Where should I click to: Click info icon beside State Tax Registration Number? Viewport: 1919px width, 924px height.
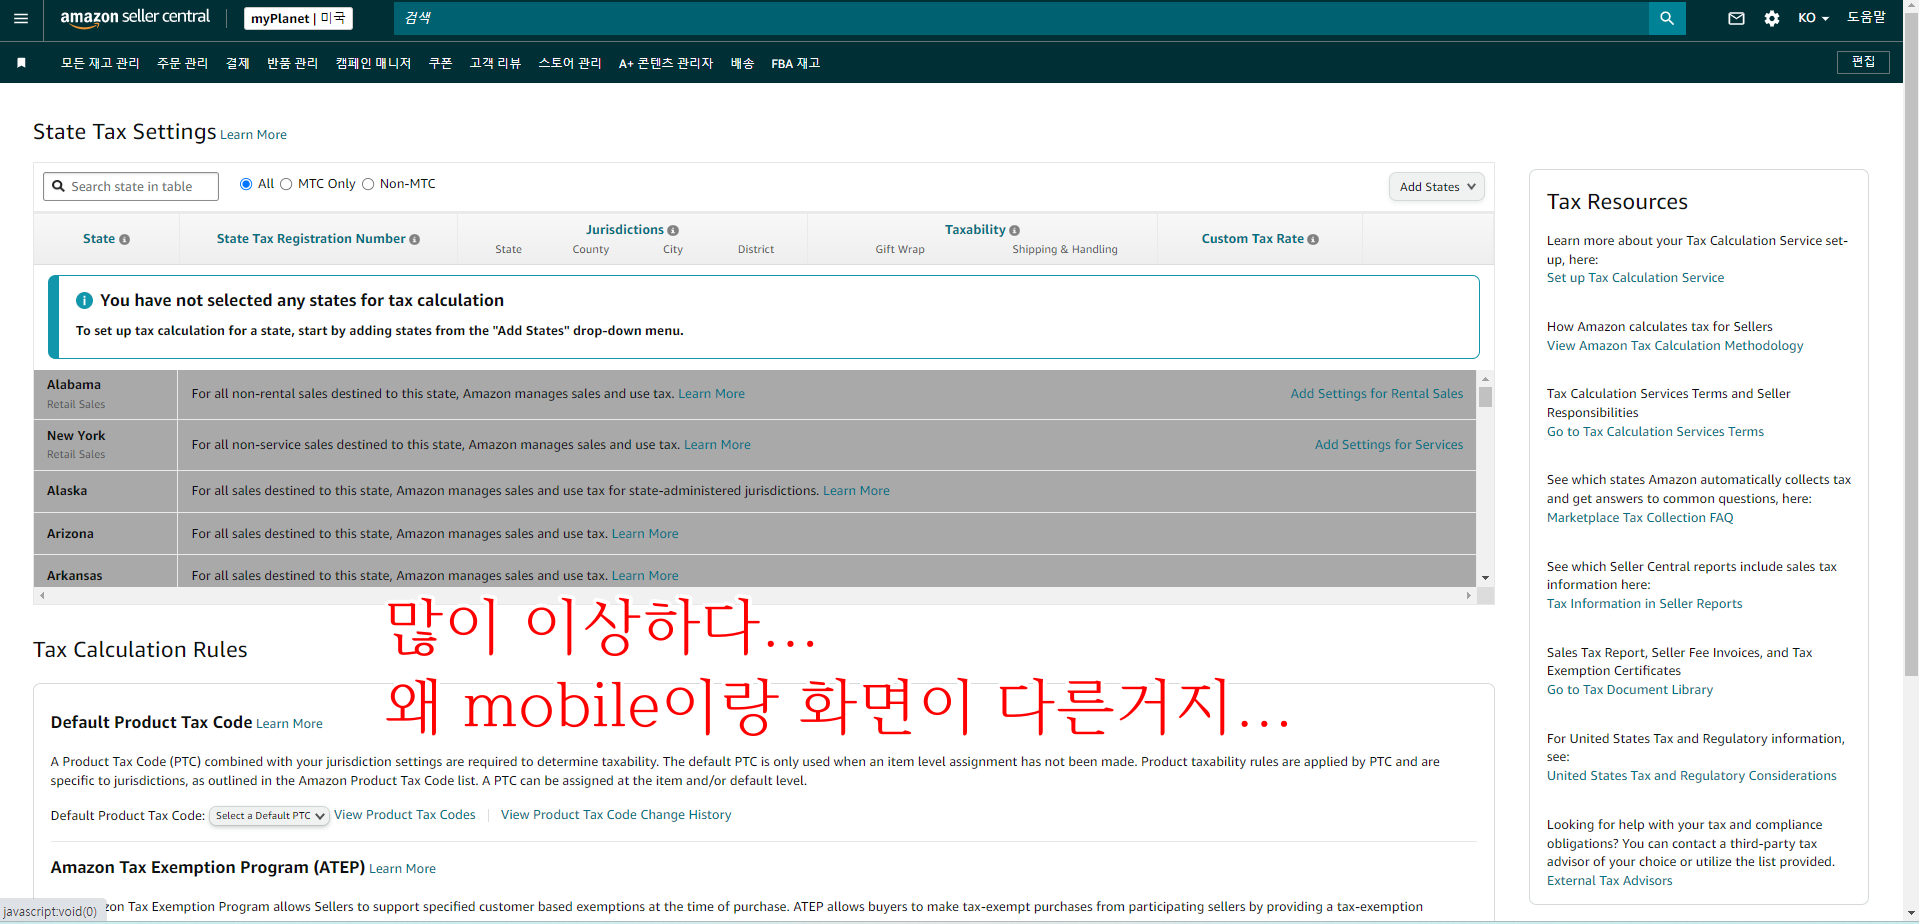coord(415,240)
